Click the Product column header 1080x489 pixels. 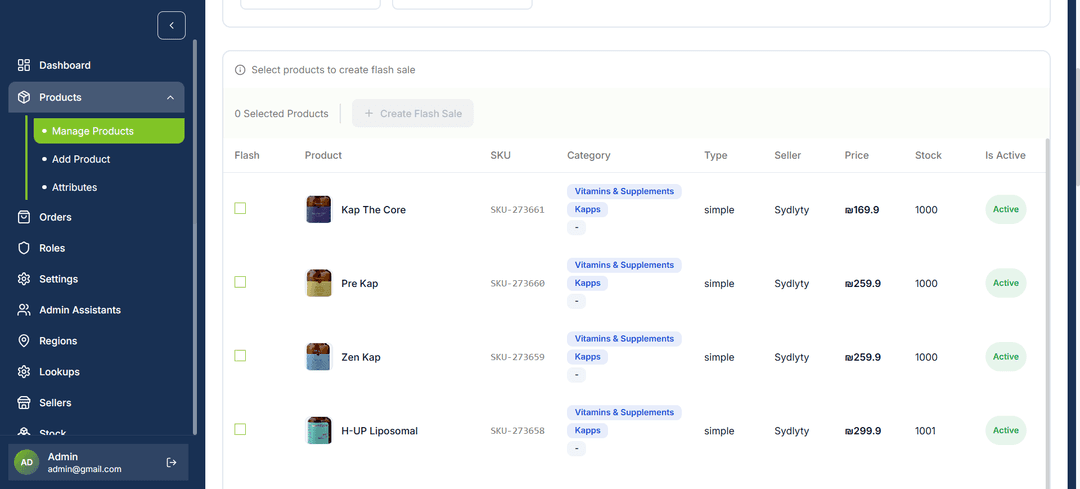coord(323,156)
